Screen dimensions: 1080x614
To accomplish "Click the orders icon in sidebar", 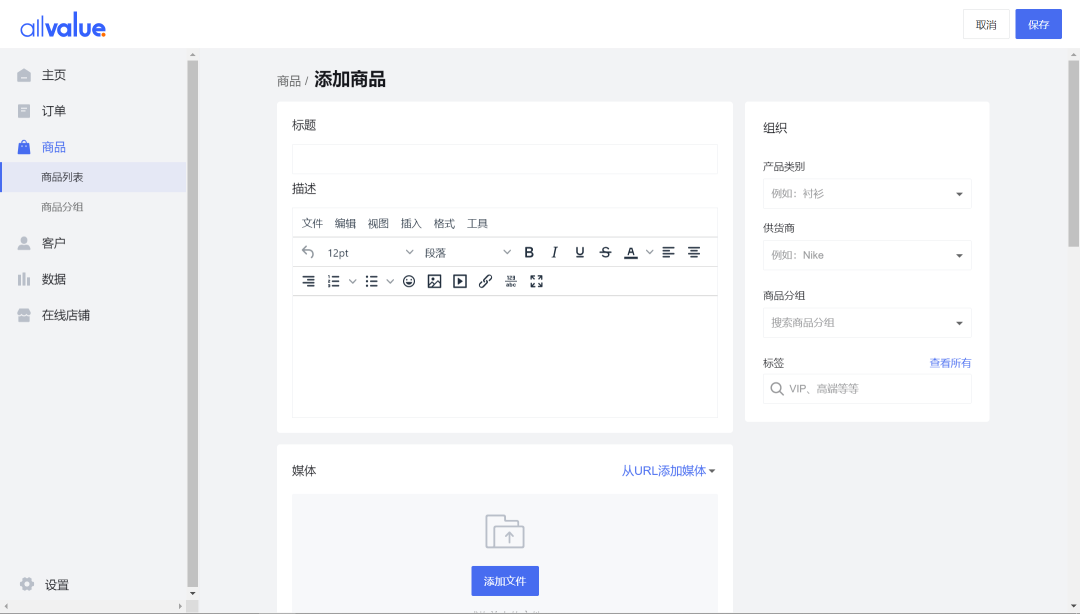I will 24,111.
